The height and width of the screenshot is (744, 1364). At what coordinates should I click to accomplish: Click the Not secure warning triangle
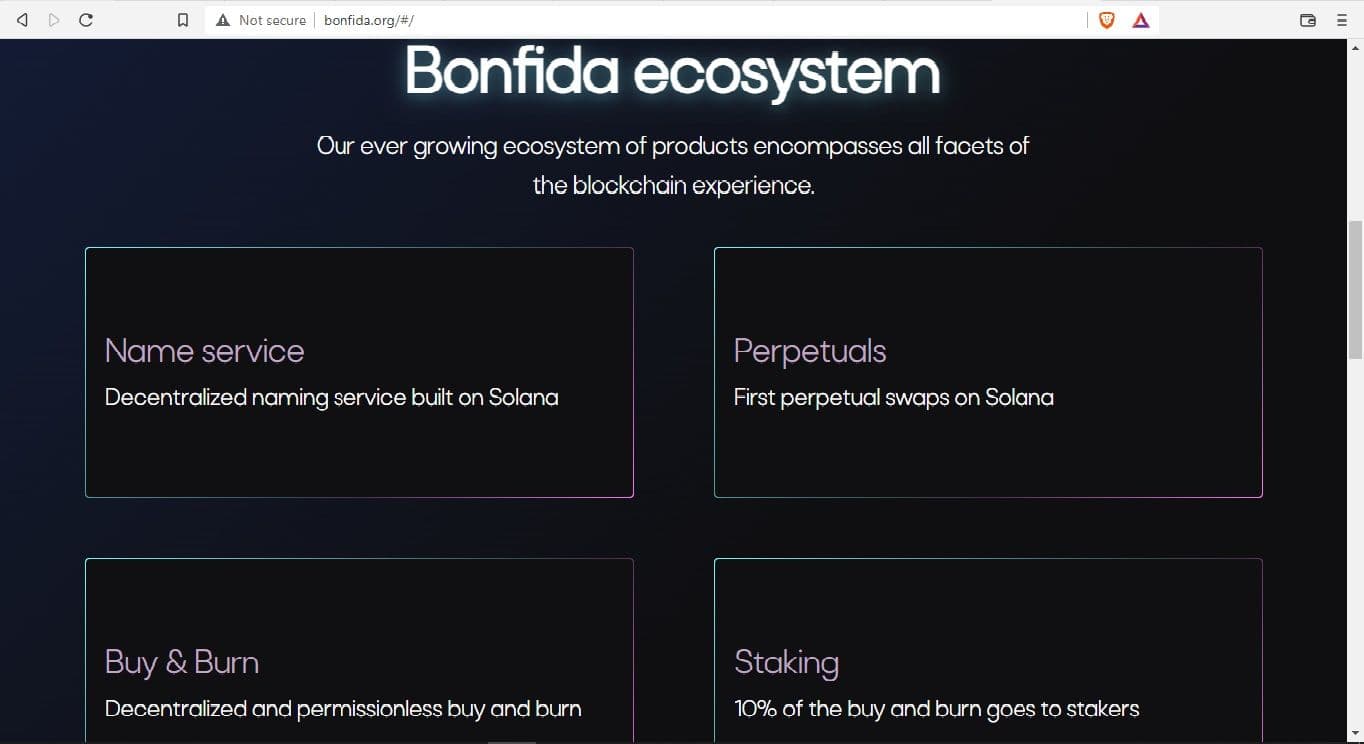tap(223, 20)
